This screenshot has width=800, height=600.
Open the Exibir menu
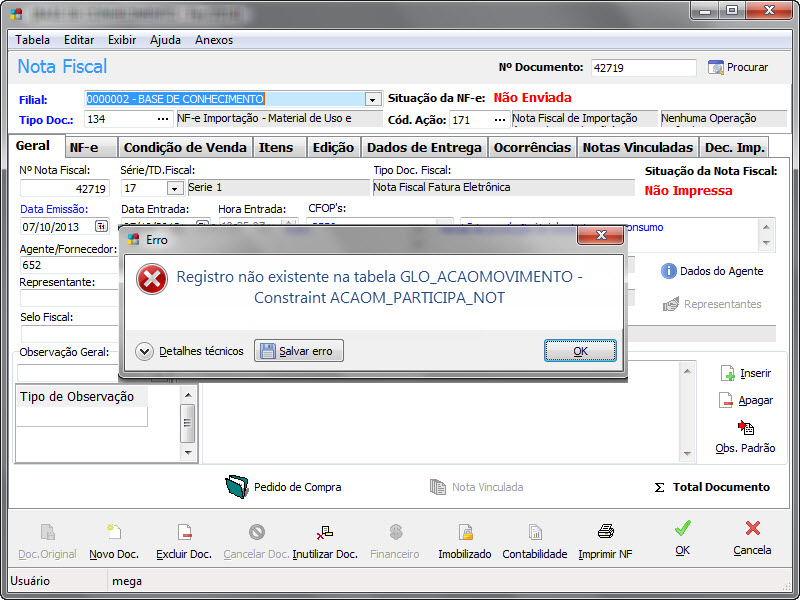coord(122,40)
